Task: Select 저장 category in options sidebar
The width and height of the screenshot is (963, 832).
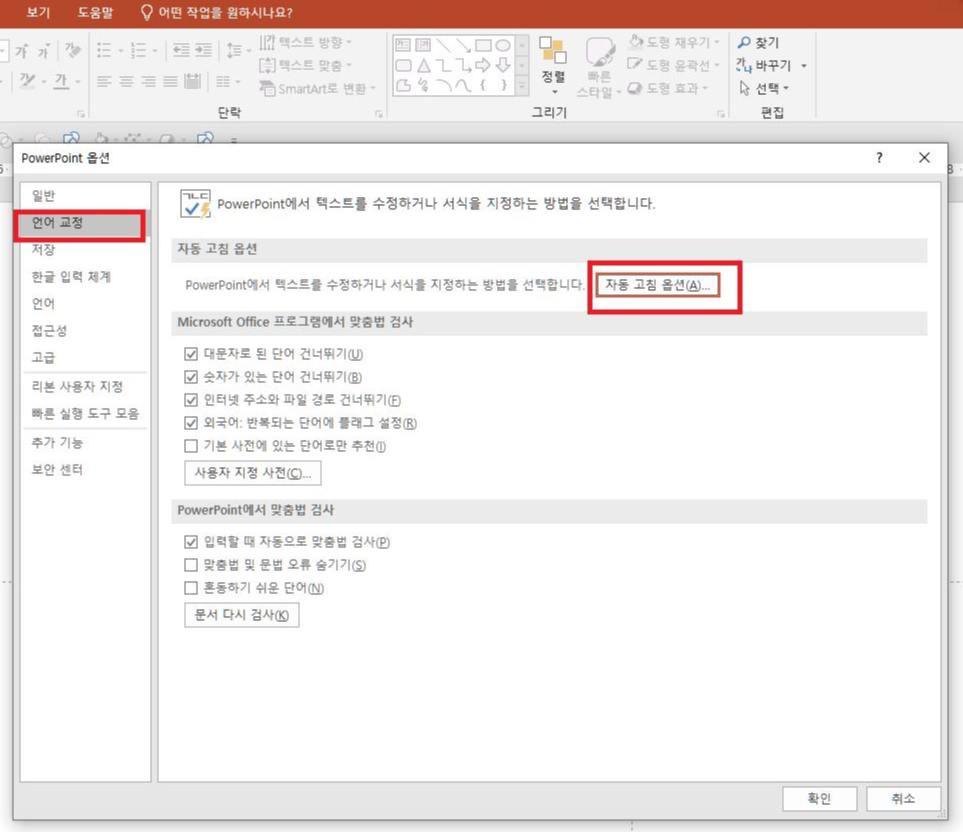Action: point(85,249)
